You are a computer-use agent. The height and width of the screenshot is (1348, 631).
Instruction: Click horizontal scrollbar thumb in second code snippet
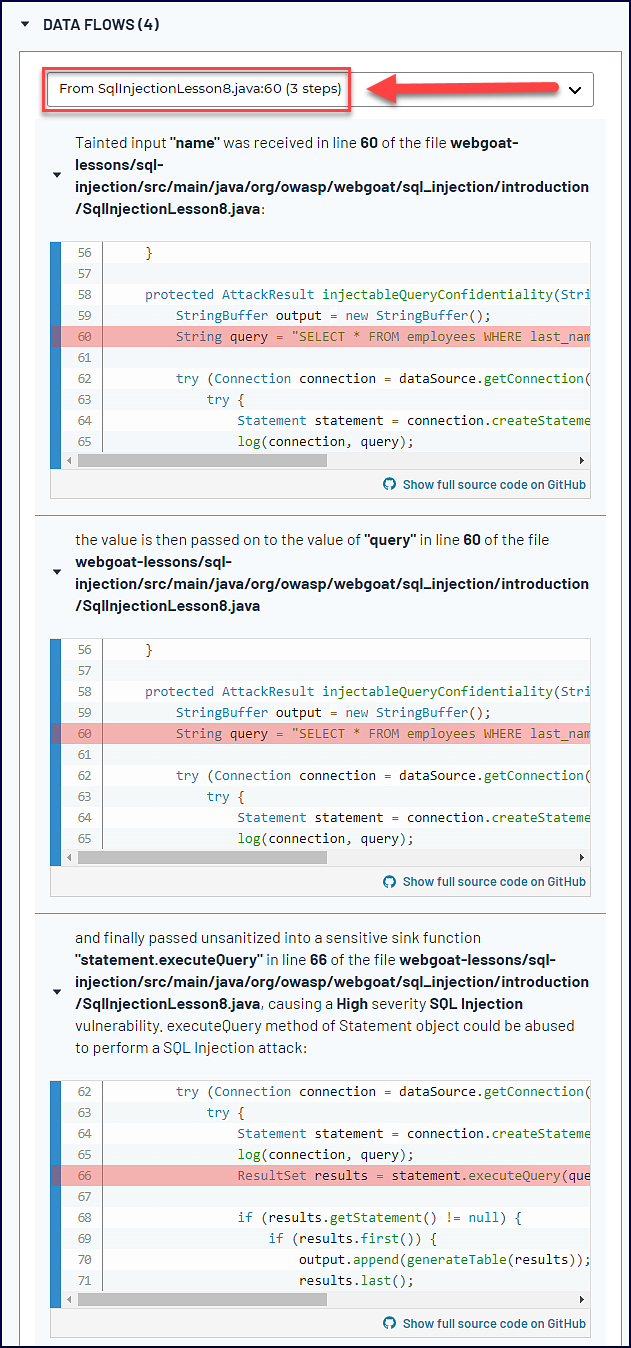[202, 858]
